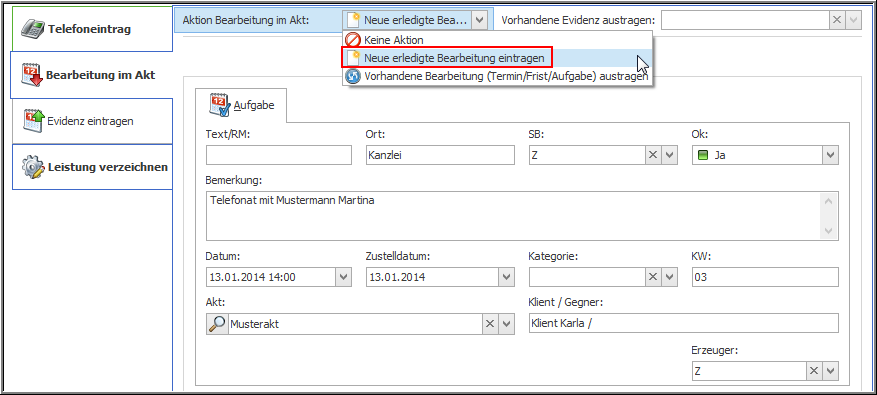Open the Telefoneintrag phone icon section
The width and height of the screenshot is (877, 395).
point(32,29)
